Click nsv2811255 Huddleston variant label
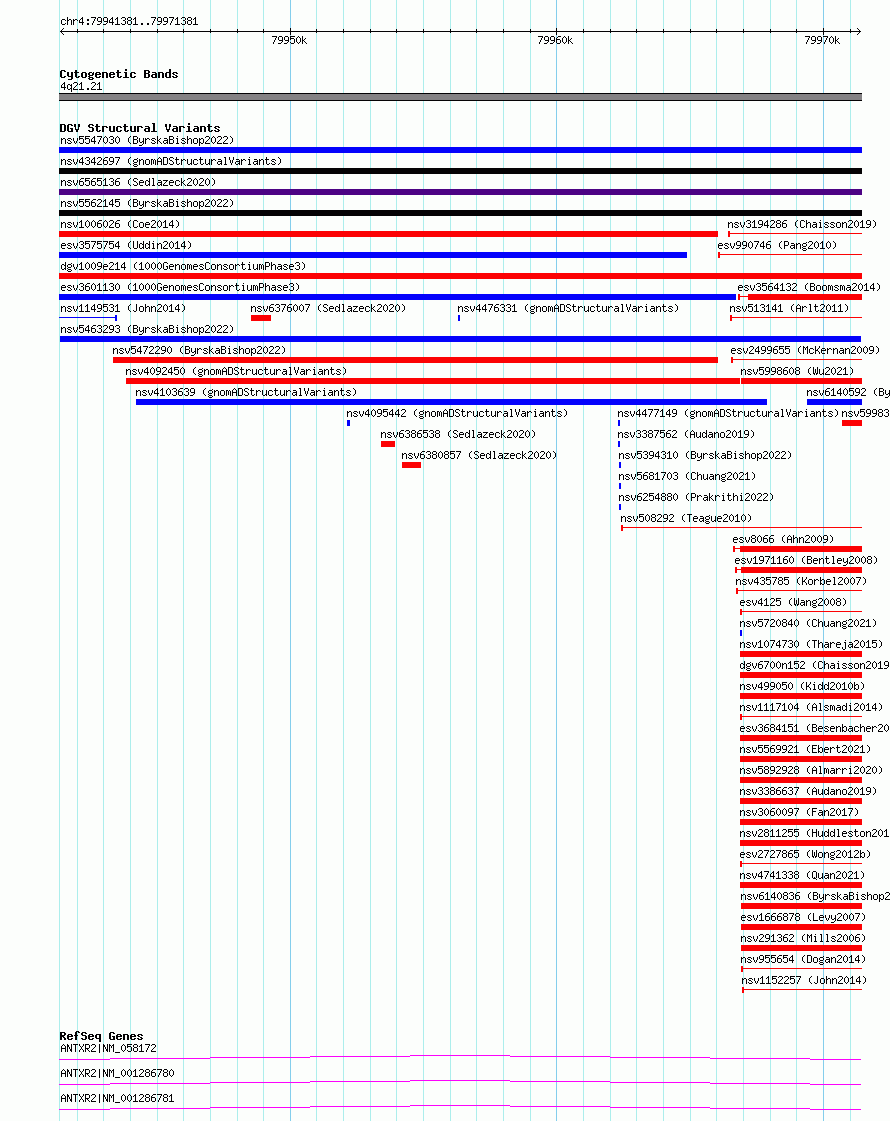890x1121 pixels. click(815, 833)
